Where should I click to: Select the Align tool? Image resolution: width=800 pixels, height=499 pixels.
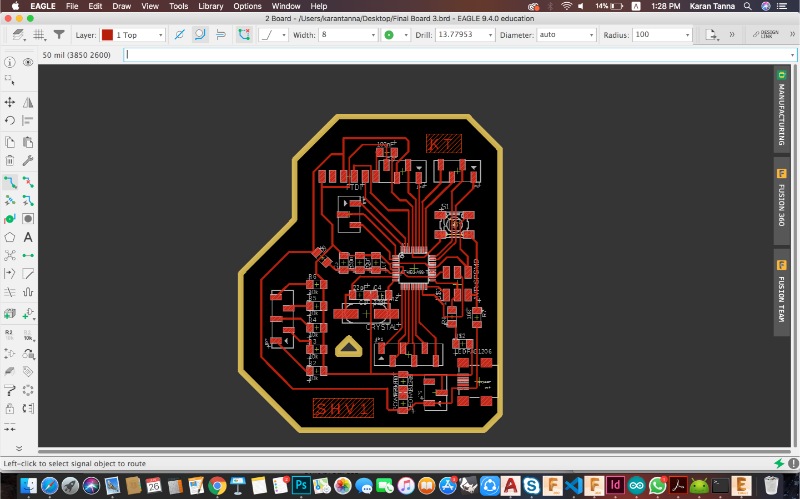pyautogui.click(x=28, y=120)
